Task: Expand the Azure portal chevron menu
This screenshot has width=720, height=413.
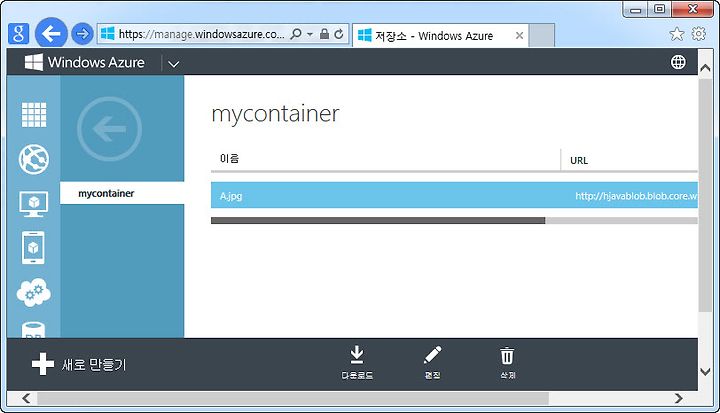Action: tap(173, 64)
